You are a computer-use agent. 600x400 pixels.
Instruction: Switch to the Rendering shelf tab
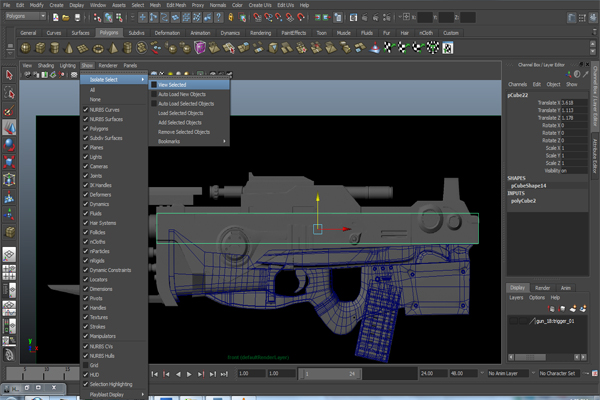[x=260, y=33]
